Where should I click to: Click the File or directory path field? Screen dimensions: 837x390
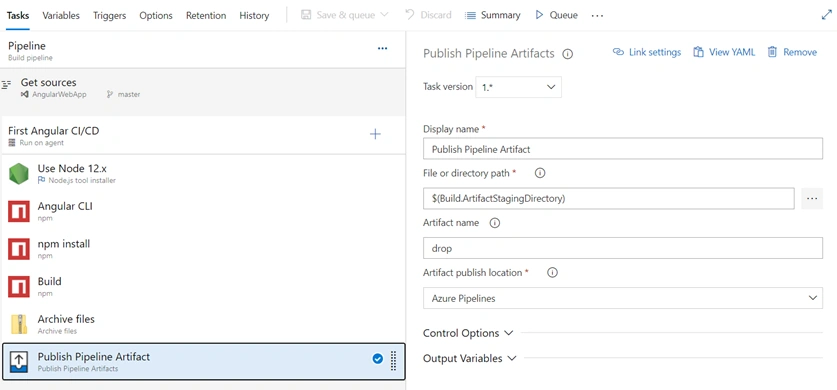(x=609, y=198)
